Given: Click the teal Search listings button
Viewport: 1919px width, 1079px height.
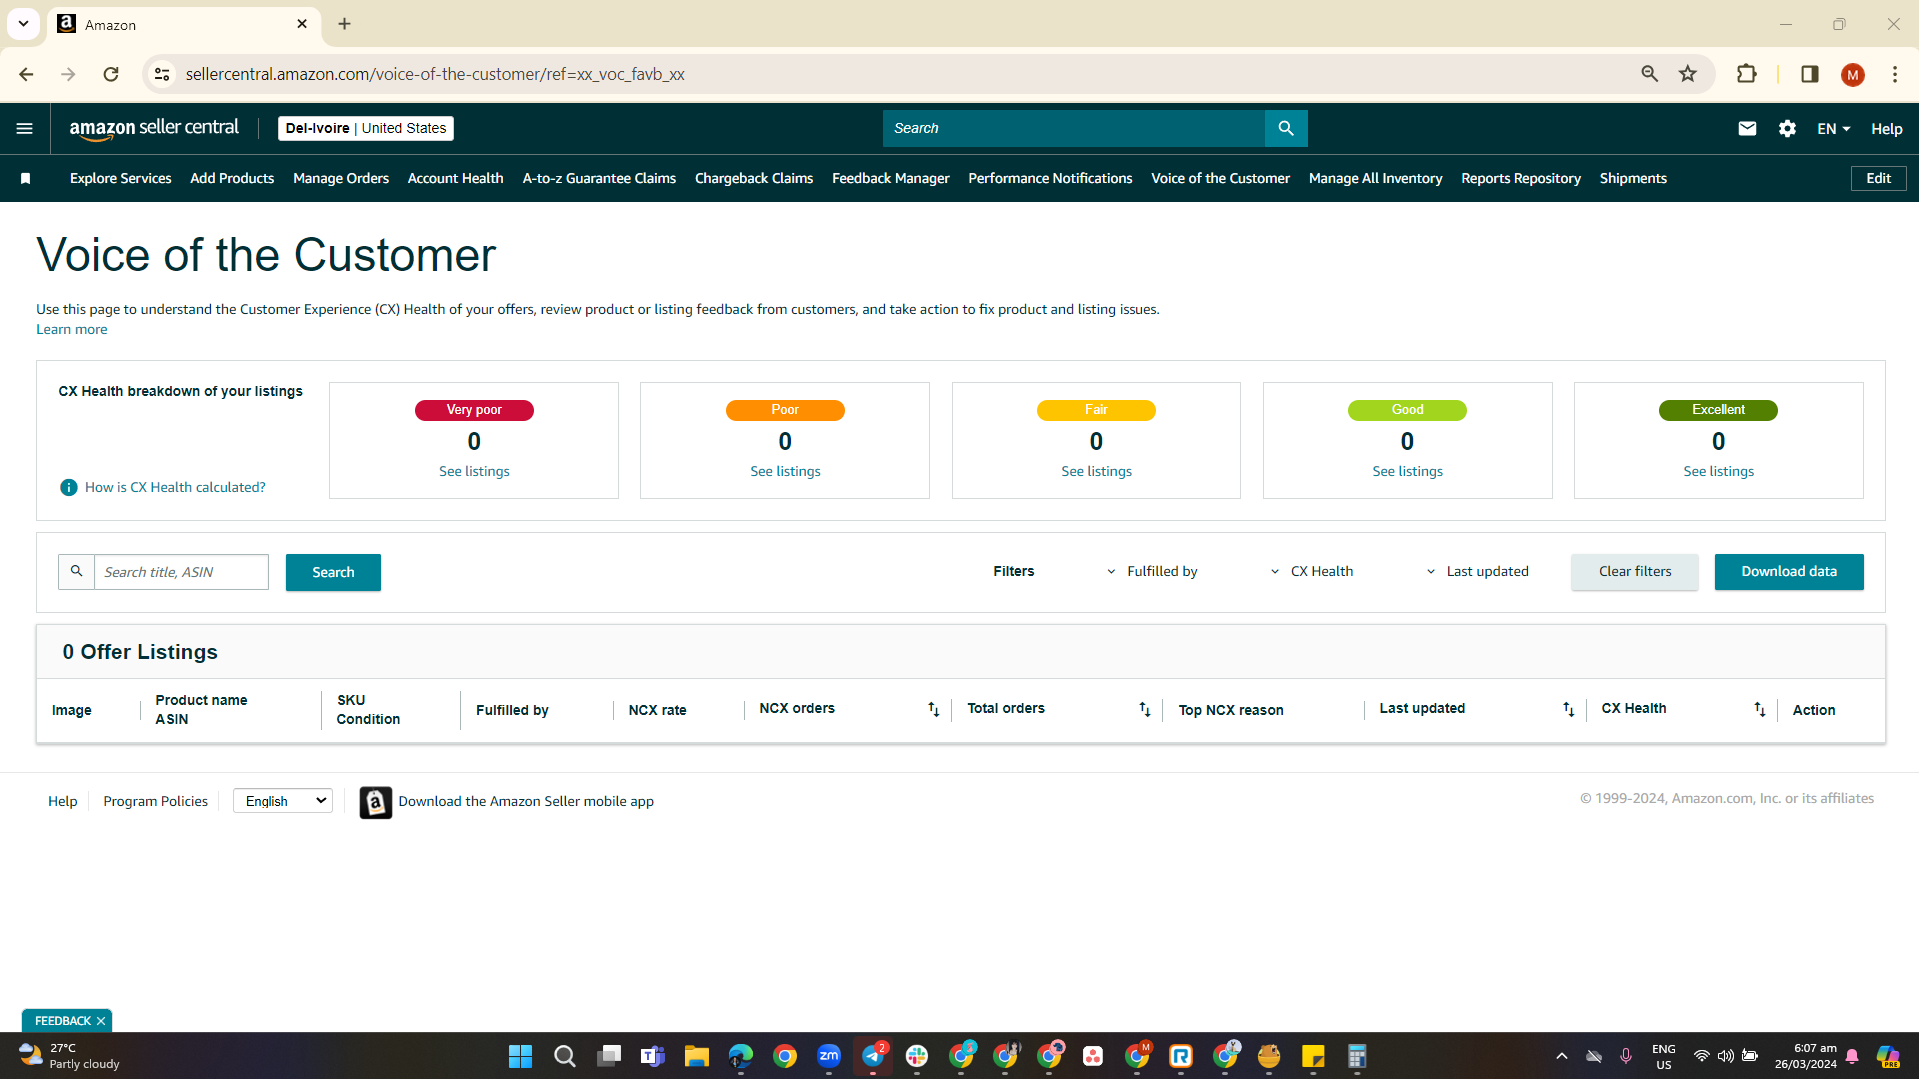Looking at the screenshot, I should click(333, 572).
